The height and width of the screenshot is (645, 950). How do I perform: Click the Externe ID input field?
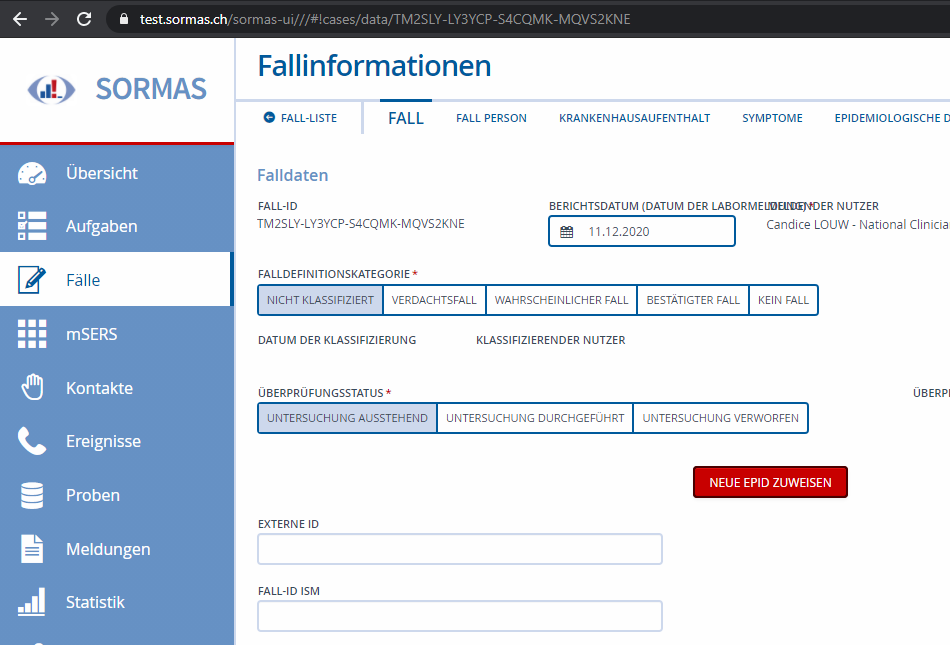(x=460, y=549)
